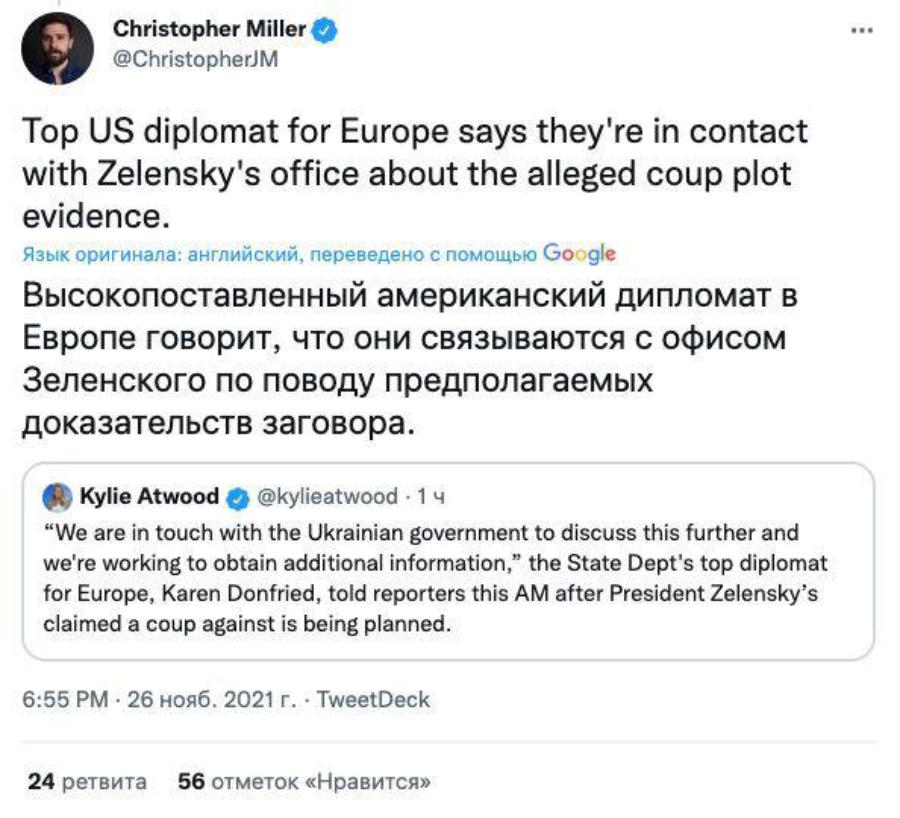Open the @kylieatwood handle

tap(328, 497)
